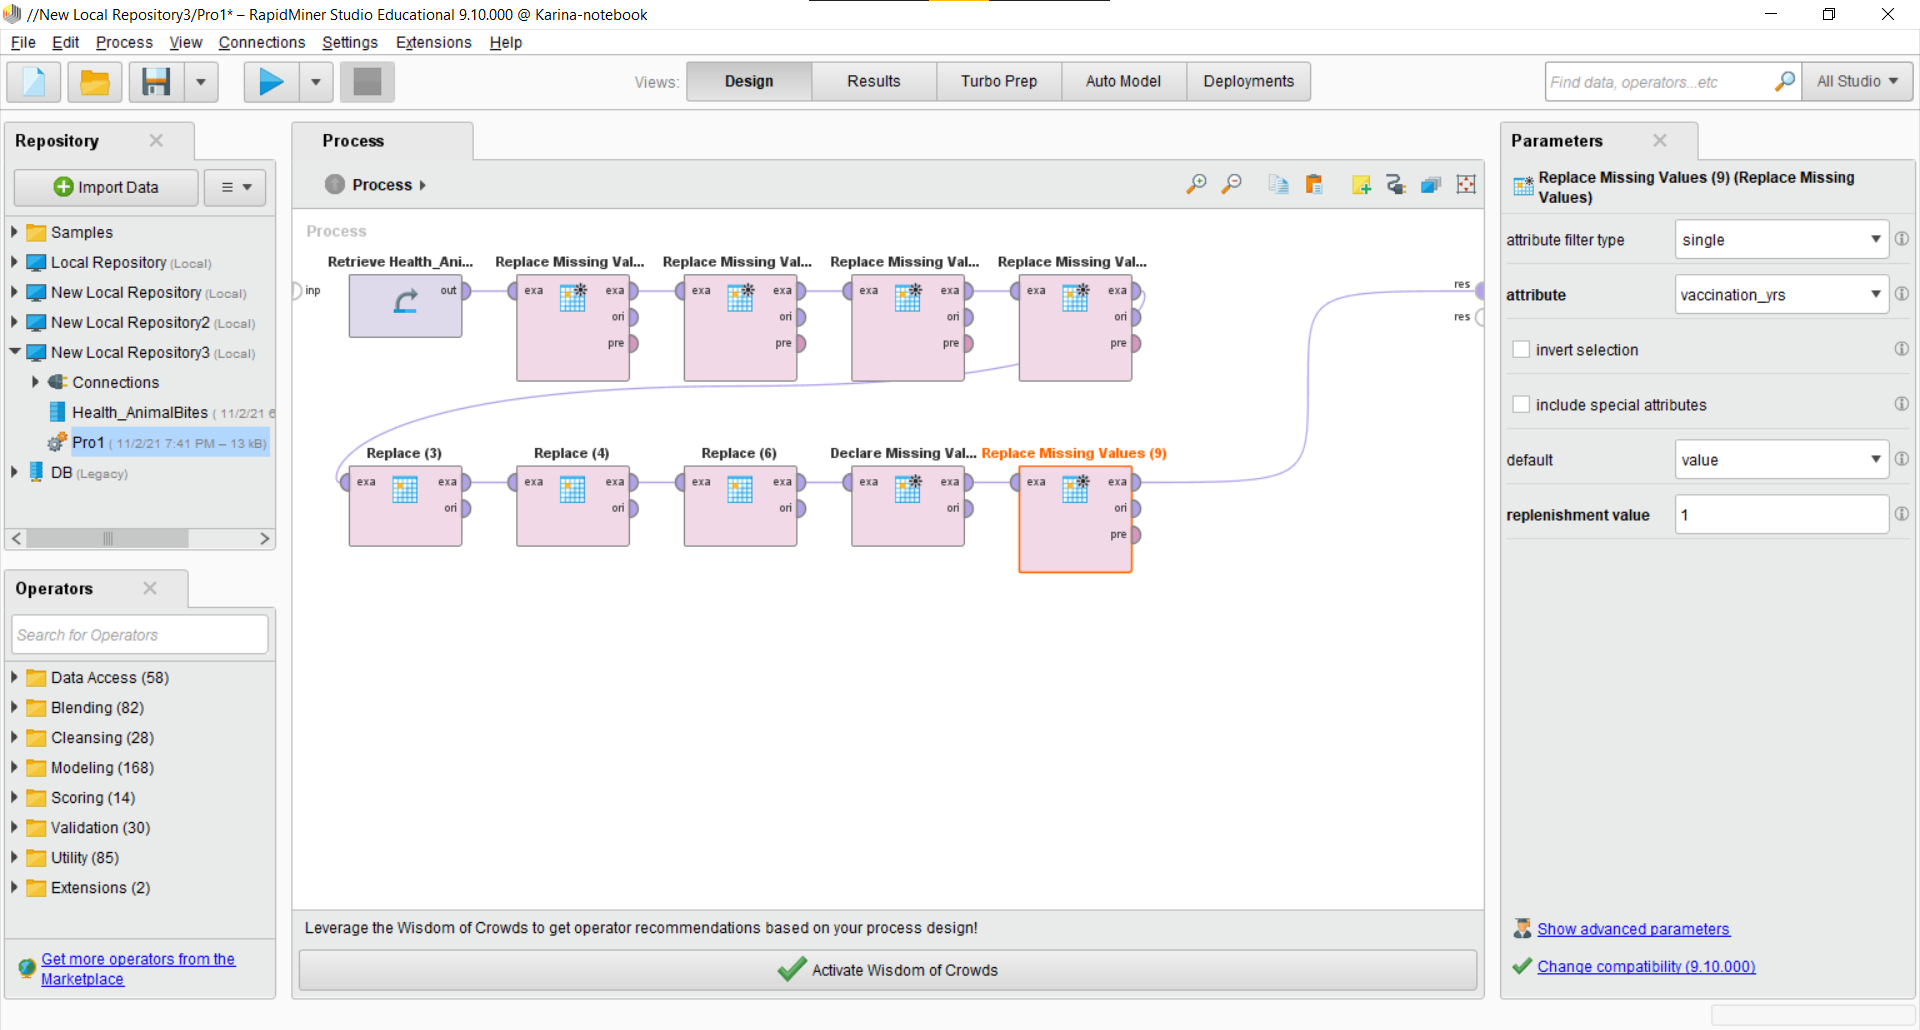
Task: Click the replenishment value input field
Action: pos(1781,515)
